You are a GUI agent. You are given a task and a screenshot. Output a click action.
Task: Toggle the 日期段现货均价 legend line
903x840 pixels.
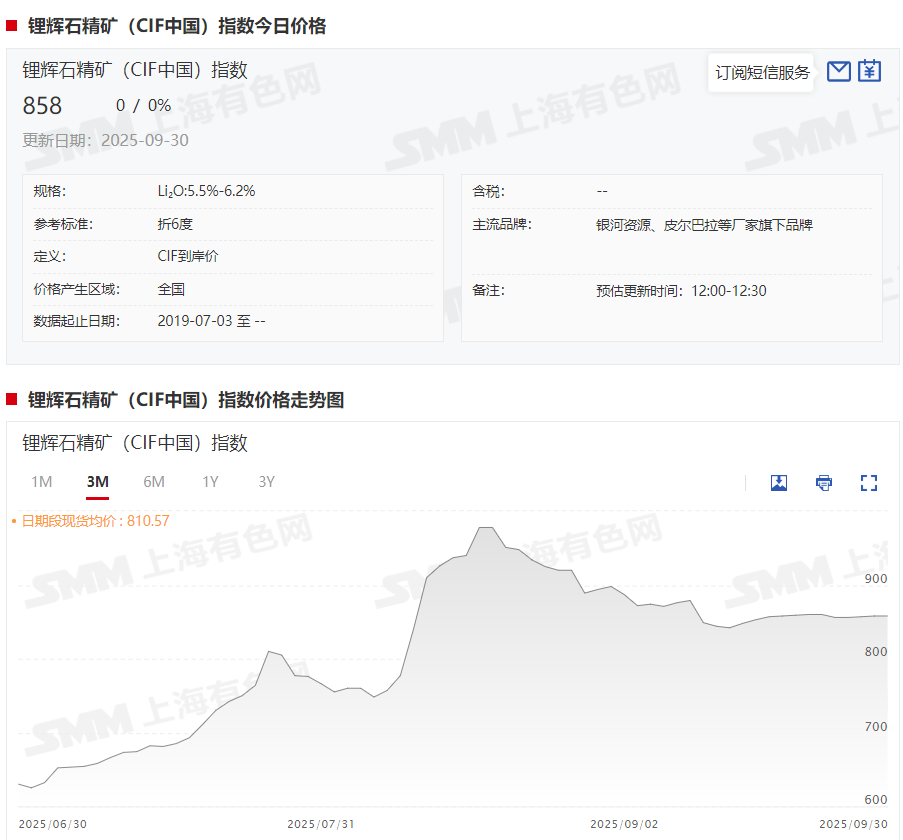[x=90, y=521]
